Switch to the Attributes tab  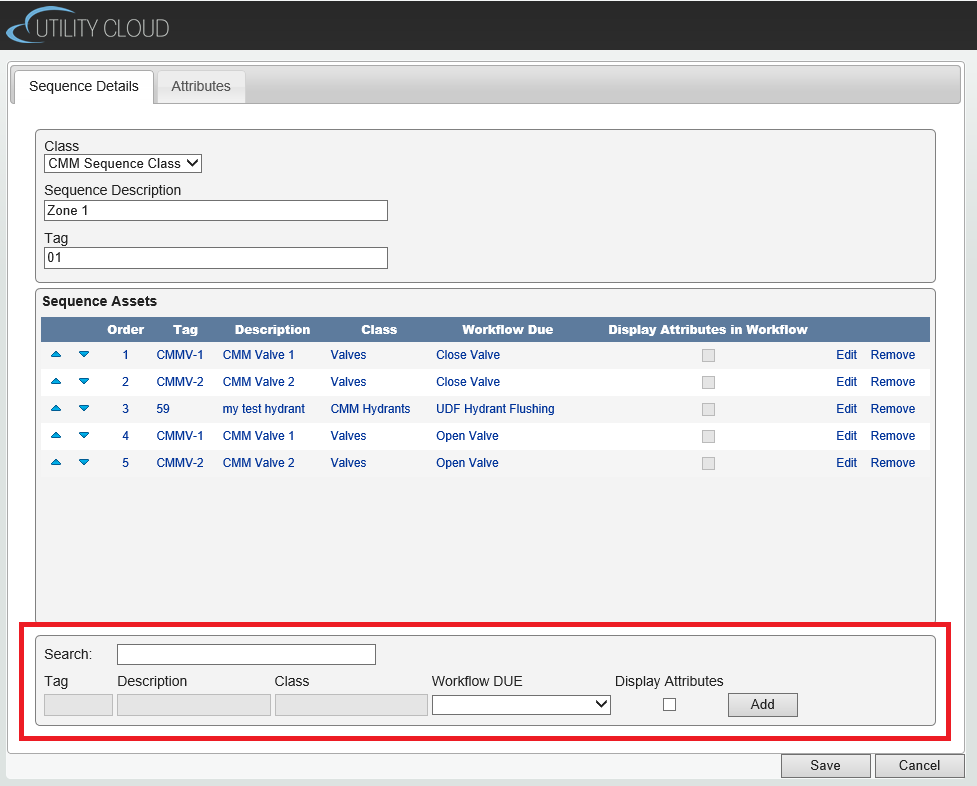tap(201, 87)
